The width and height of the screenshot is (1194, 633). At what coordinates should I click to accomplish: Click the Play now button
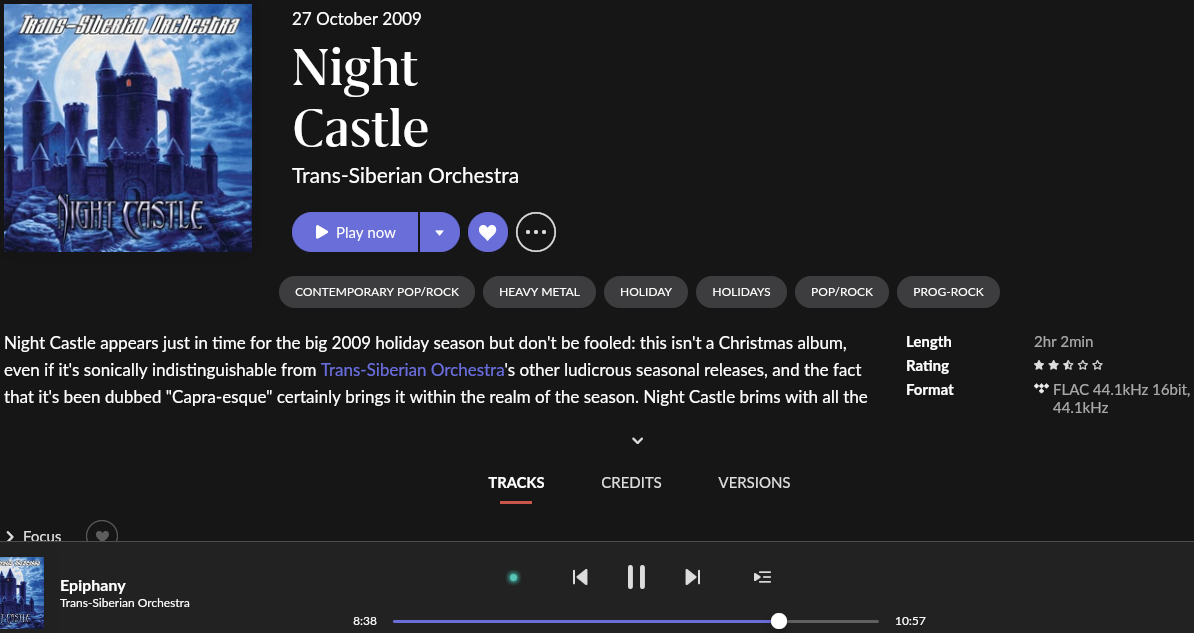355,232
